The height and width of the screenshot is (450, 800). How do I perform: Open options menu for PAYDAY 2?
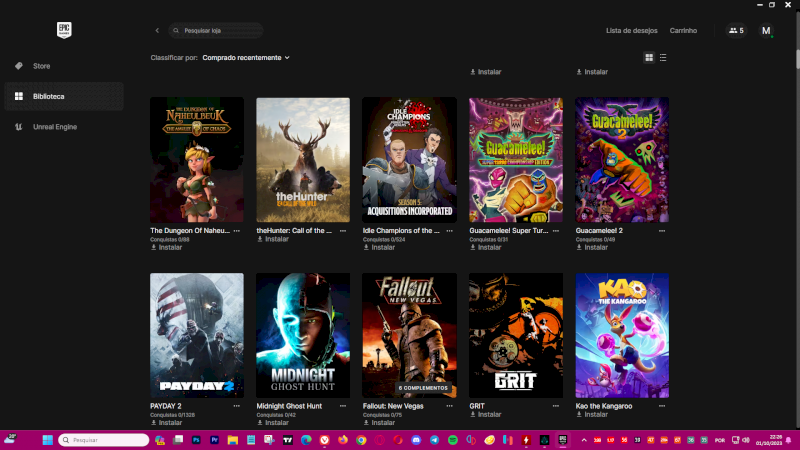pyautogui.click(x=237, y=406)
